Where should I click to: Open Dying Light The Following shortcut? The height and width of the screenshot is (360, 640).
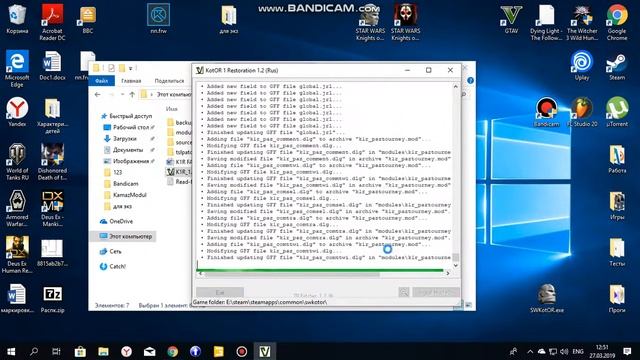tap(546, 22)
